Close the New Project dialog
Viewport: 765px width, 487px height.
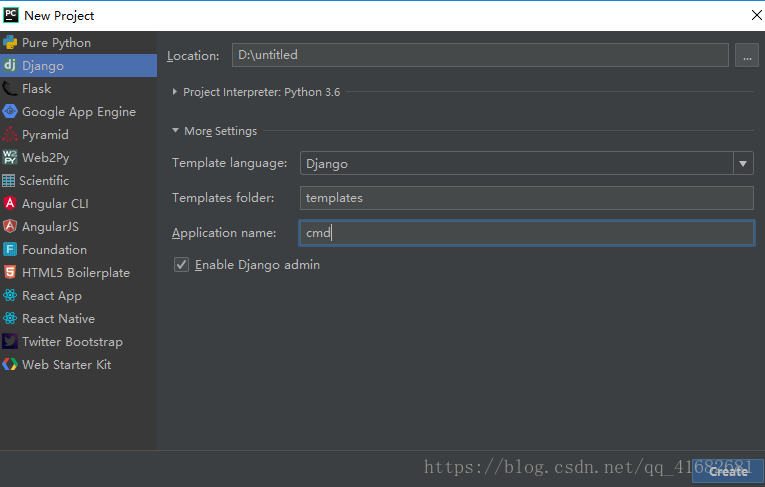[757, 15]
